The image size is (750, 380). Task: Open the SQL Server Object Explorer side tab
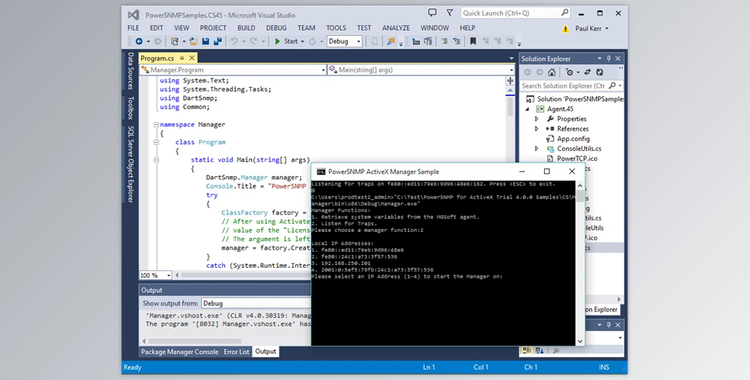point(130,164)
